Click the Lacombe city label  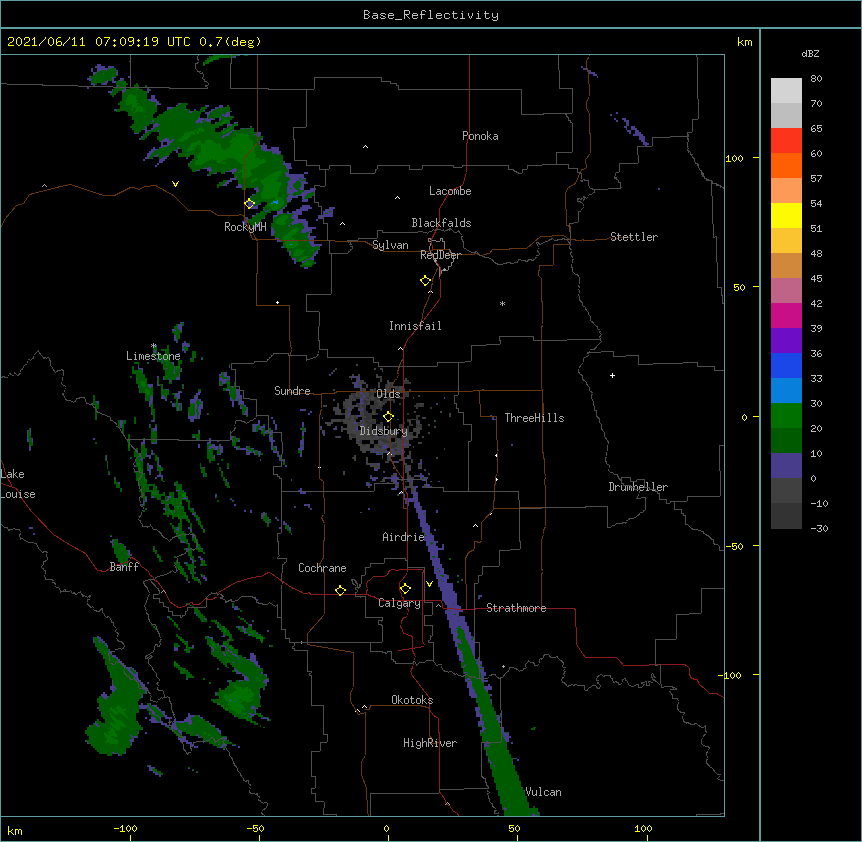coord(450,191)
